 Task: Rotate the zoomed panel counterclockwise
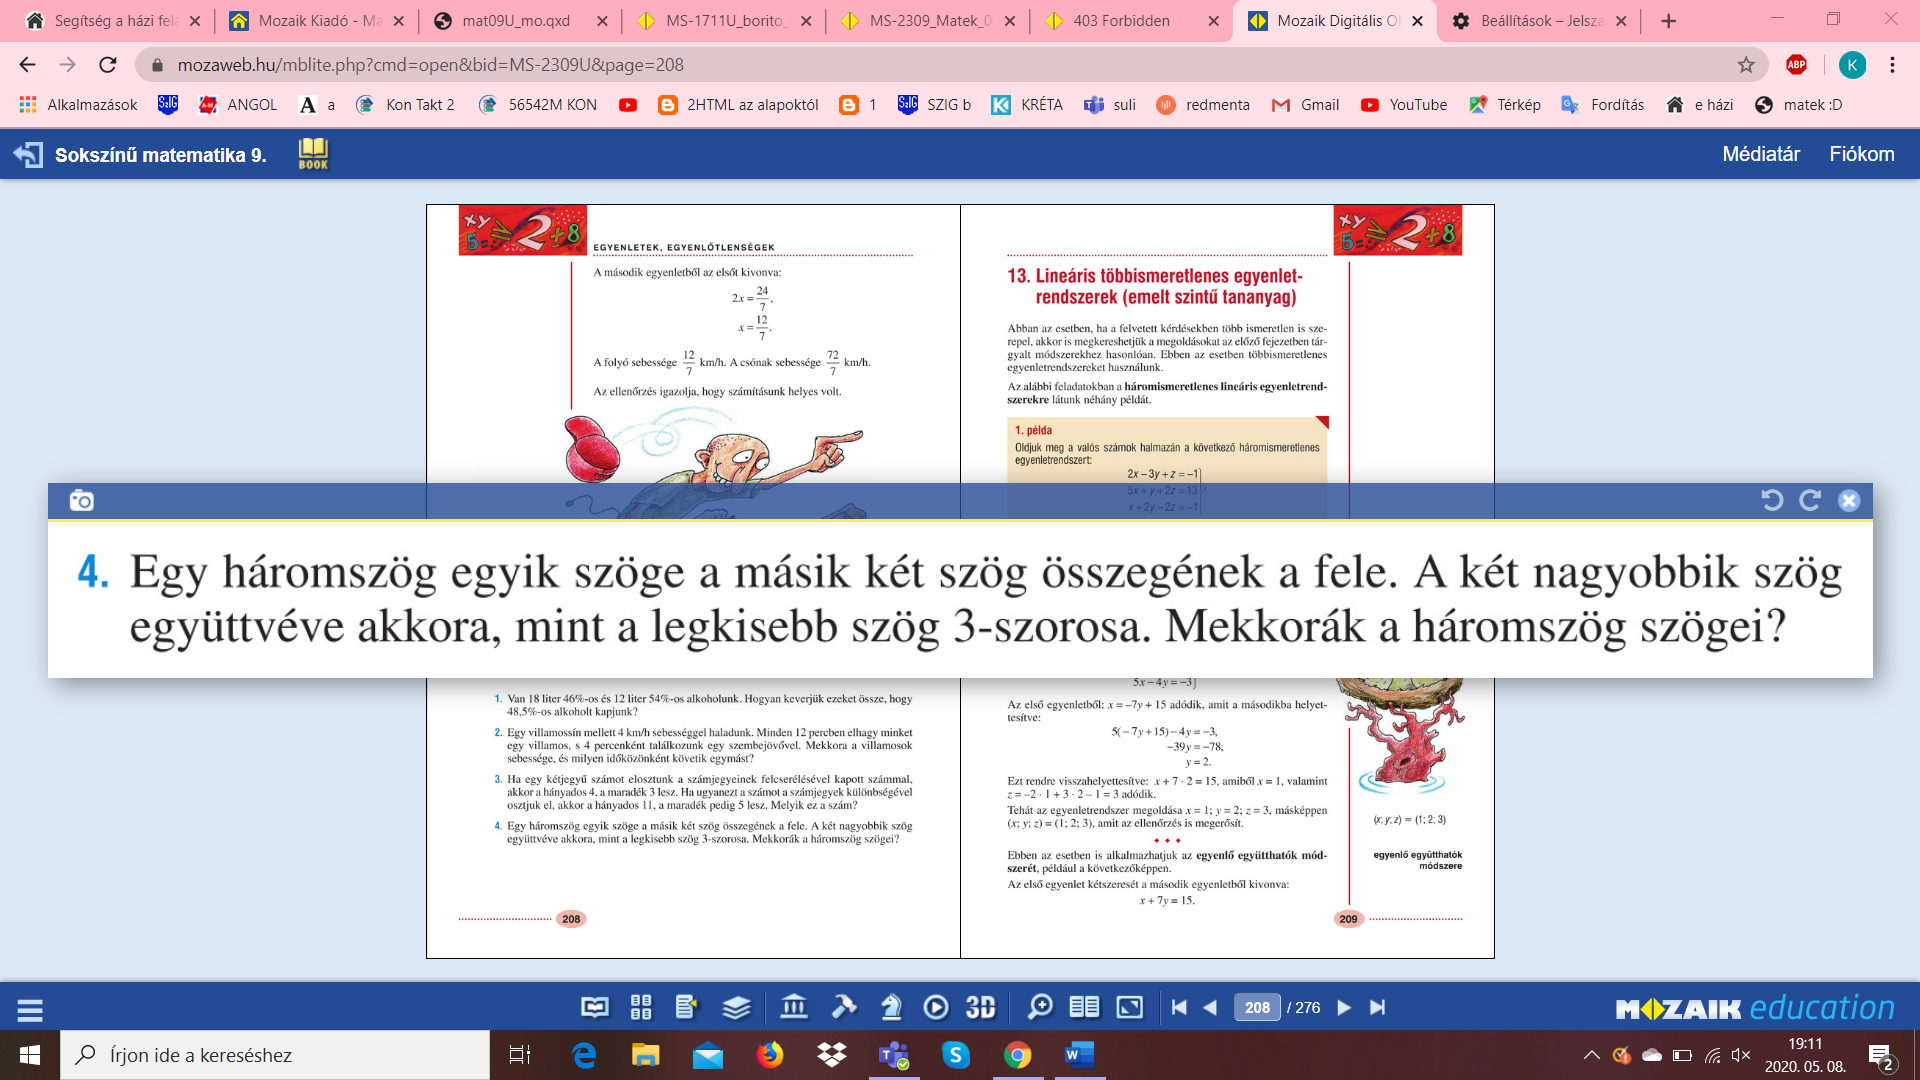1772,500
